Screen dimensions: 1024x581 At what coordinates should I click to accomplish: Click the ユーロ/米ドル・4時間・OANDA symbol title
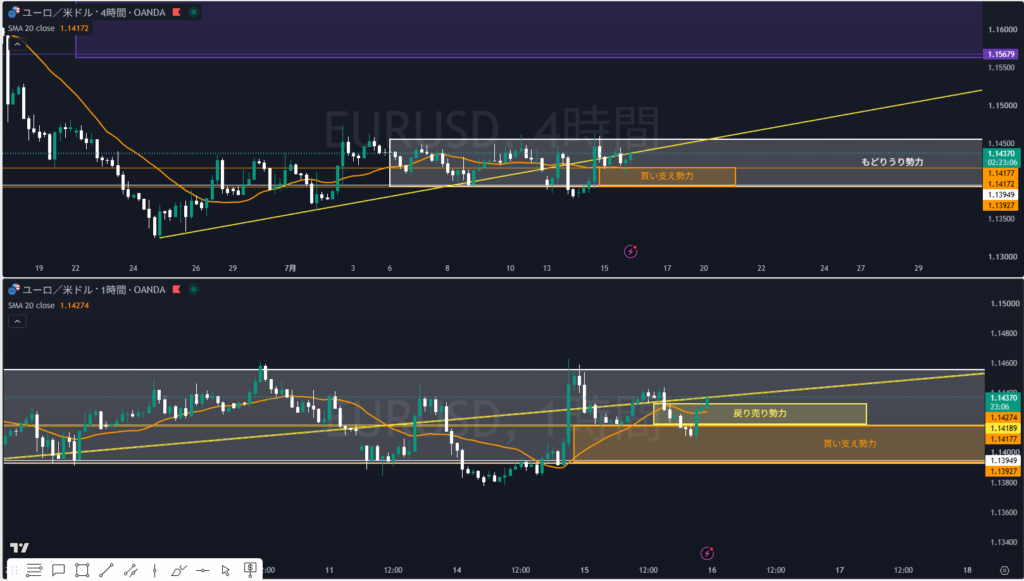(93, 12)
